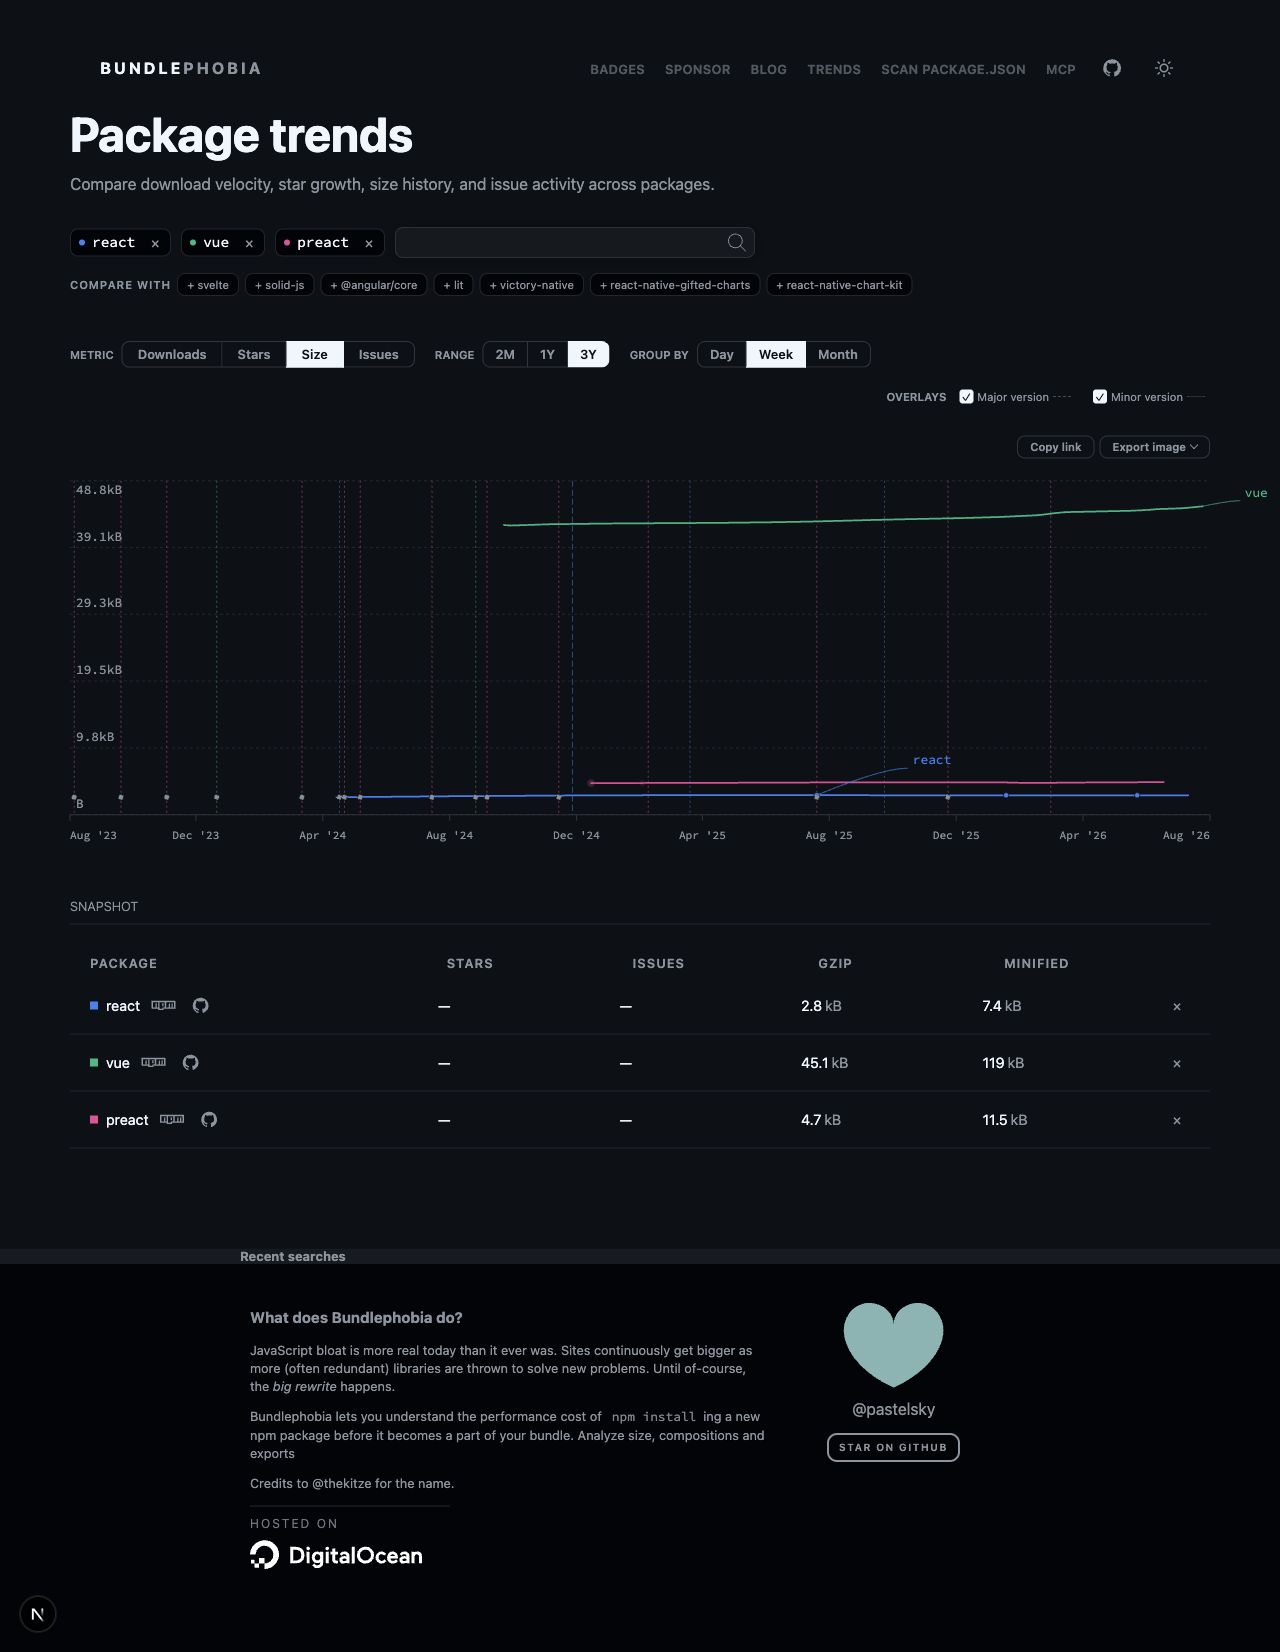Open the vue package link in the table
This screenshot has width=1280, height=1652.
click(118, 1063)
